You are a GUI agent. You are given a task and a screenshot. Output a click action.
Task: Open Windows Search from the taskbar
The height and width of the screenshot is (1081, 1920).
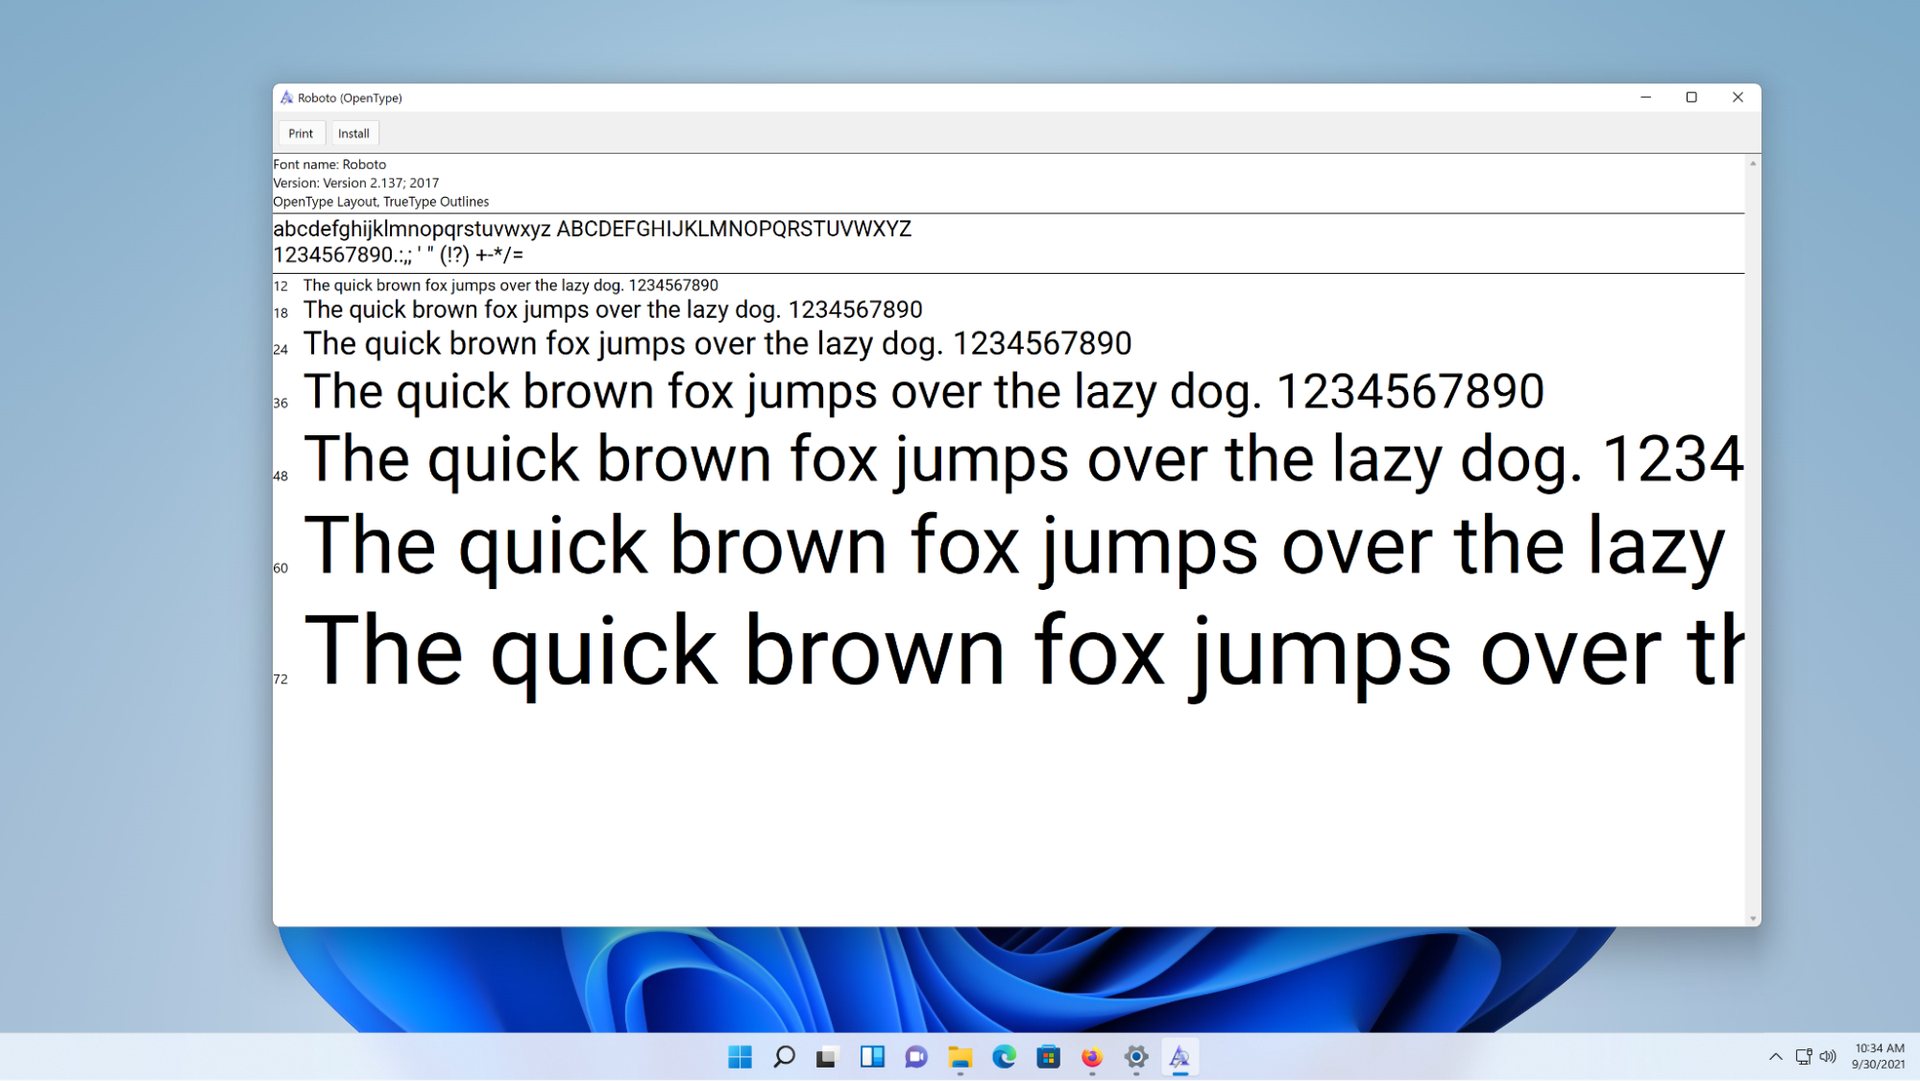pos(784,1057)
